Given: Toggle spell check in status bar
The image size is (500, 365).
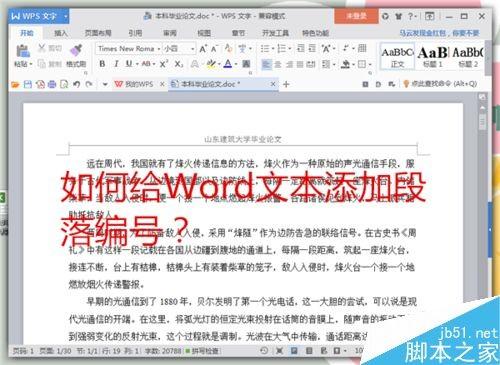Looking at the screenshot, I should [x=202, y=351].
